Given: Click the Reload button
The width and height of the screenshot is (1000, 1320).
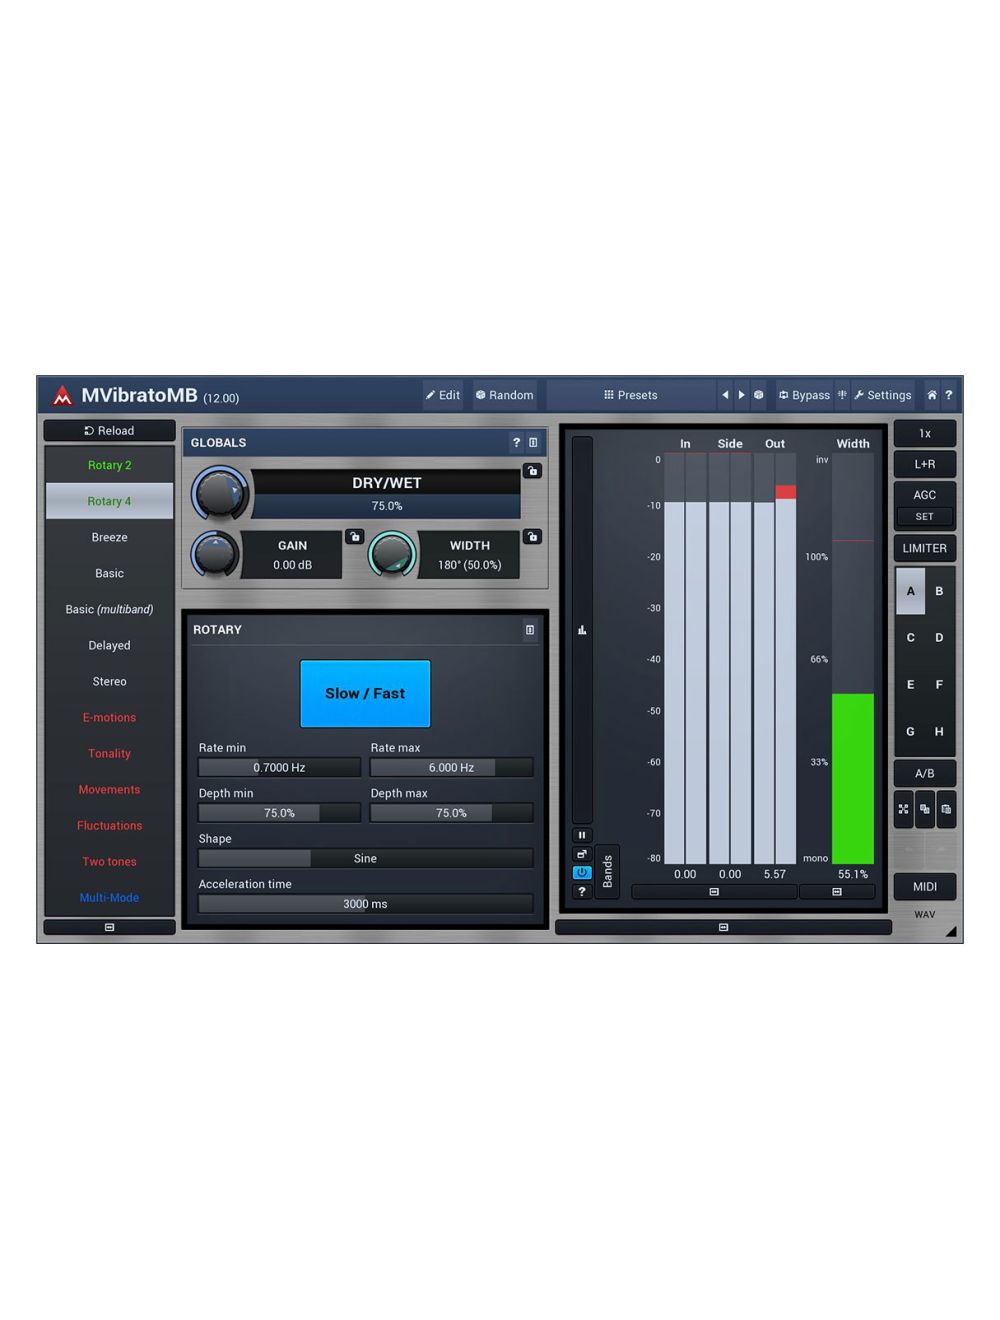Looking at the screenshot, I should coord(109,430).
